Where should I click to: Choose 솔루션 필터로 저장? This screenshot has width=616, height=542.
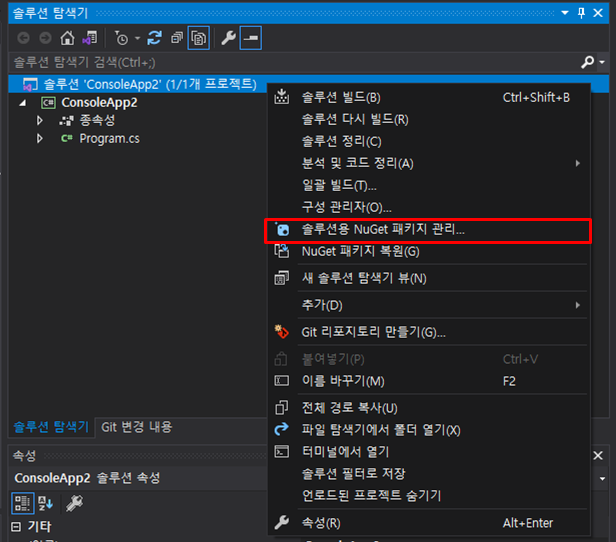coord(429,474)
